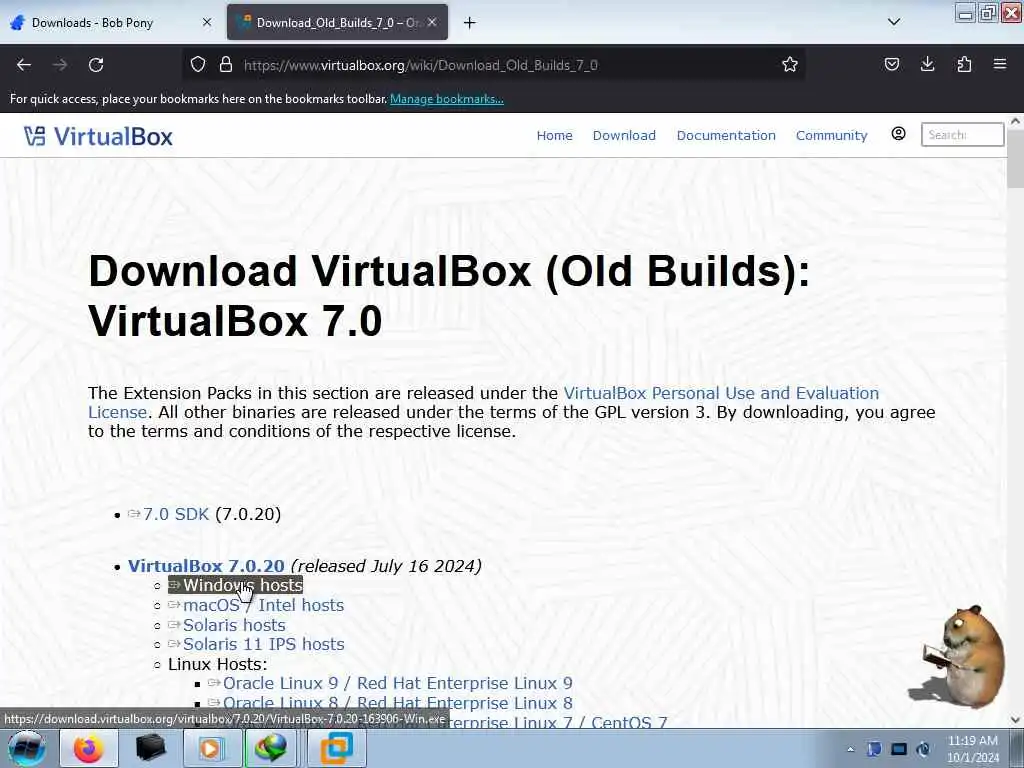This screenshot has height=768, width=1024.
Task: Click the hamster reading book mascot
Action: point(959,658)
